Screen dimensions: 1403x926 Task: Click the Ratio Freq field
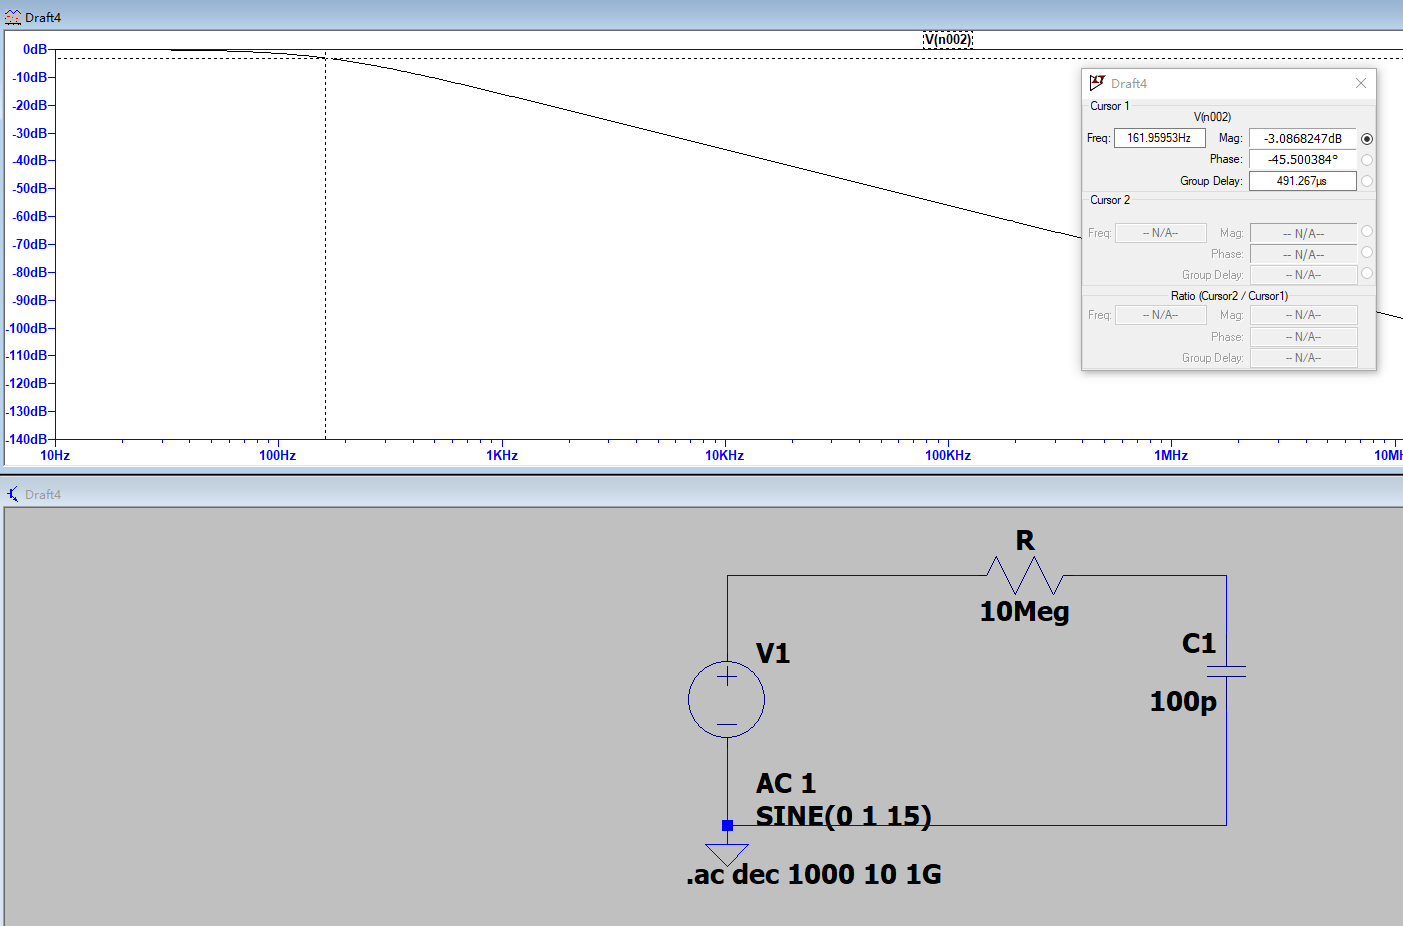click(1160, 315)
